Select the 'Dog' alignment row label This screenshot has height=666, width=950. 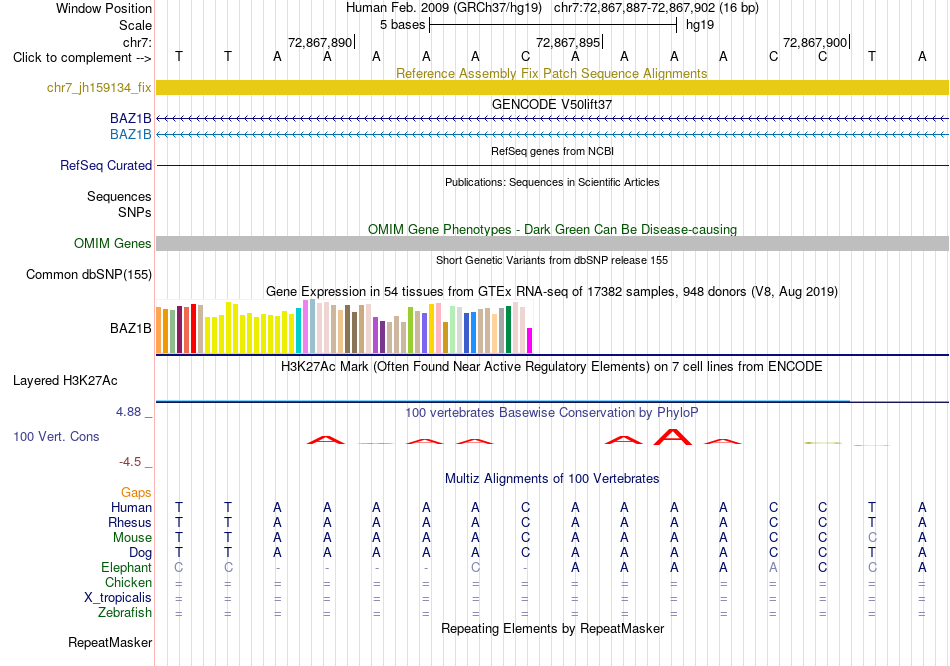pos(140,553)
